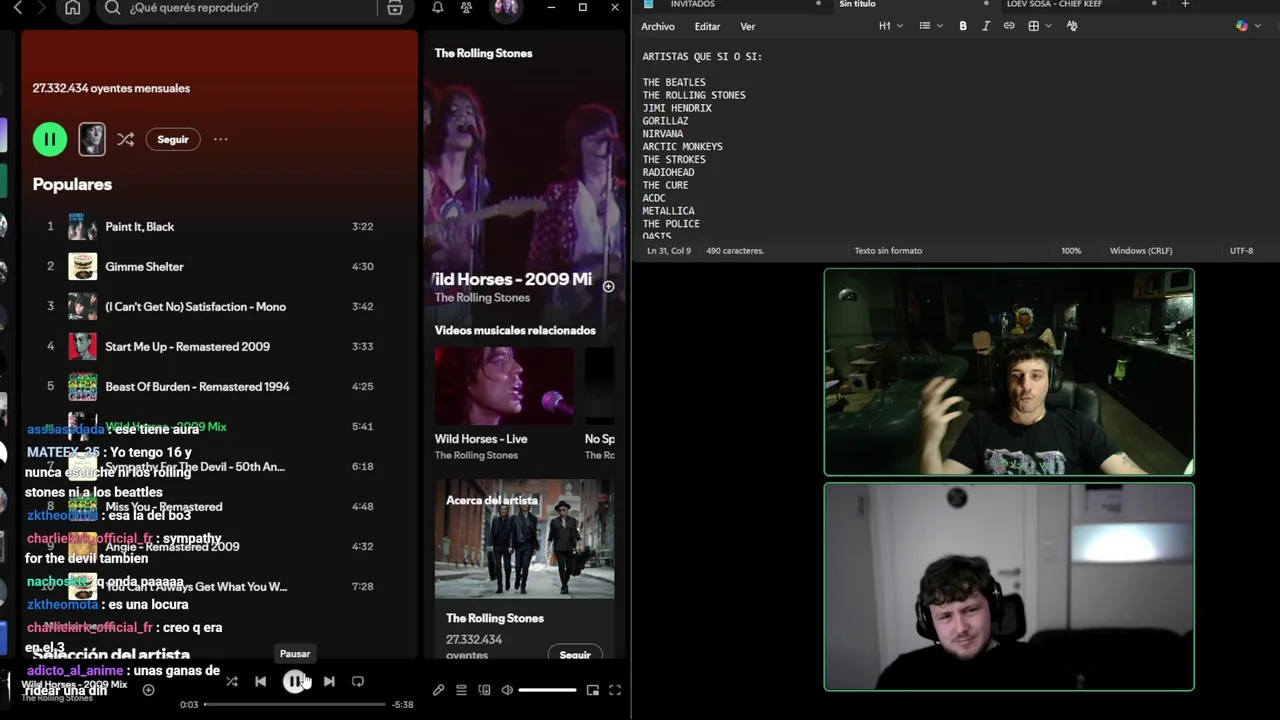Click Texto sin formato status entry

point(888,251)
